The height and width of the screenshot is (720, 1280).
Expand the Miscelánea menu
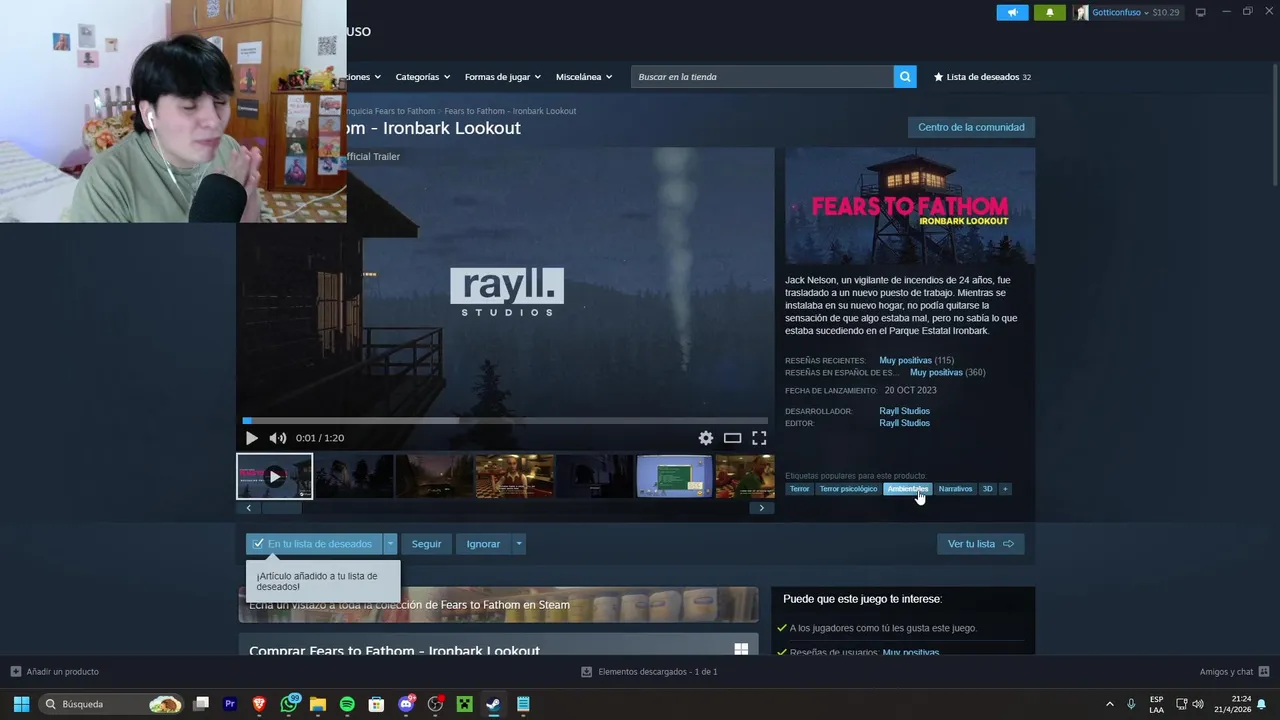click(x=584, y=77)
